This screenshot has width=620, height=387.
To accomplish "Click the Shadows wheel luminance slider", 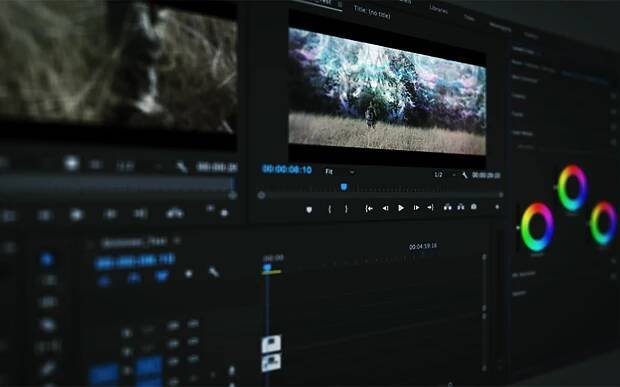I will (518, 228).
